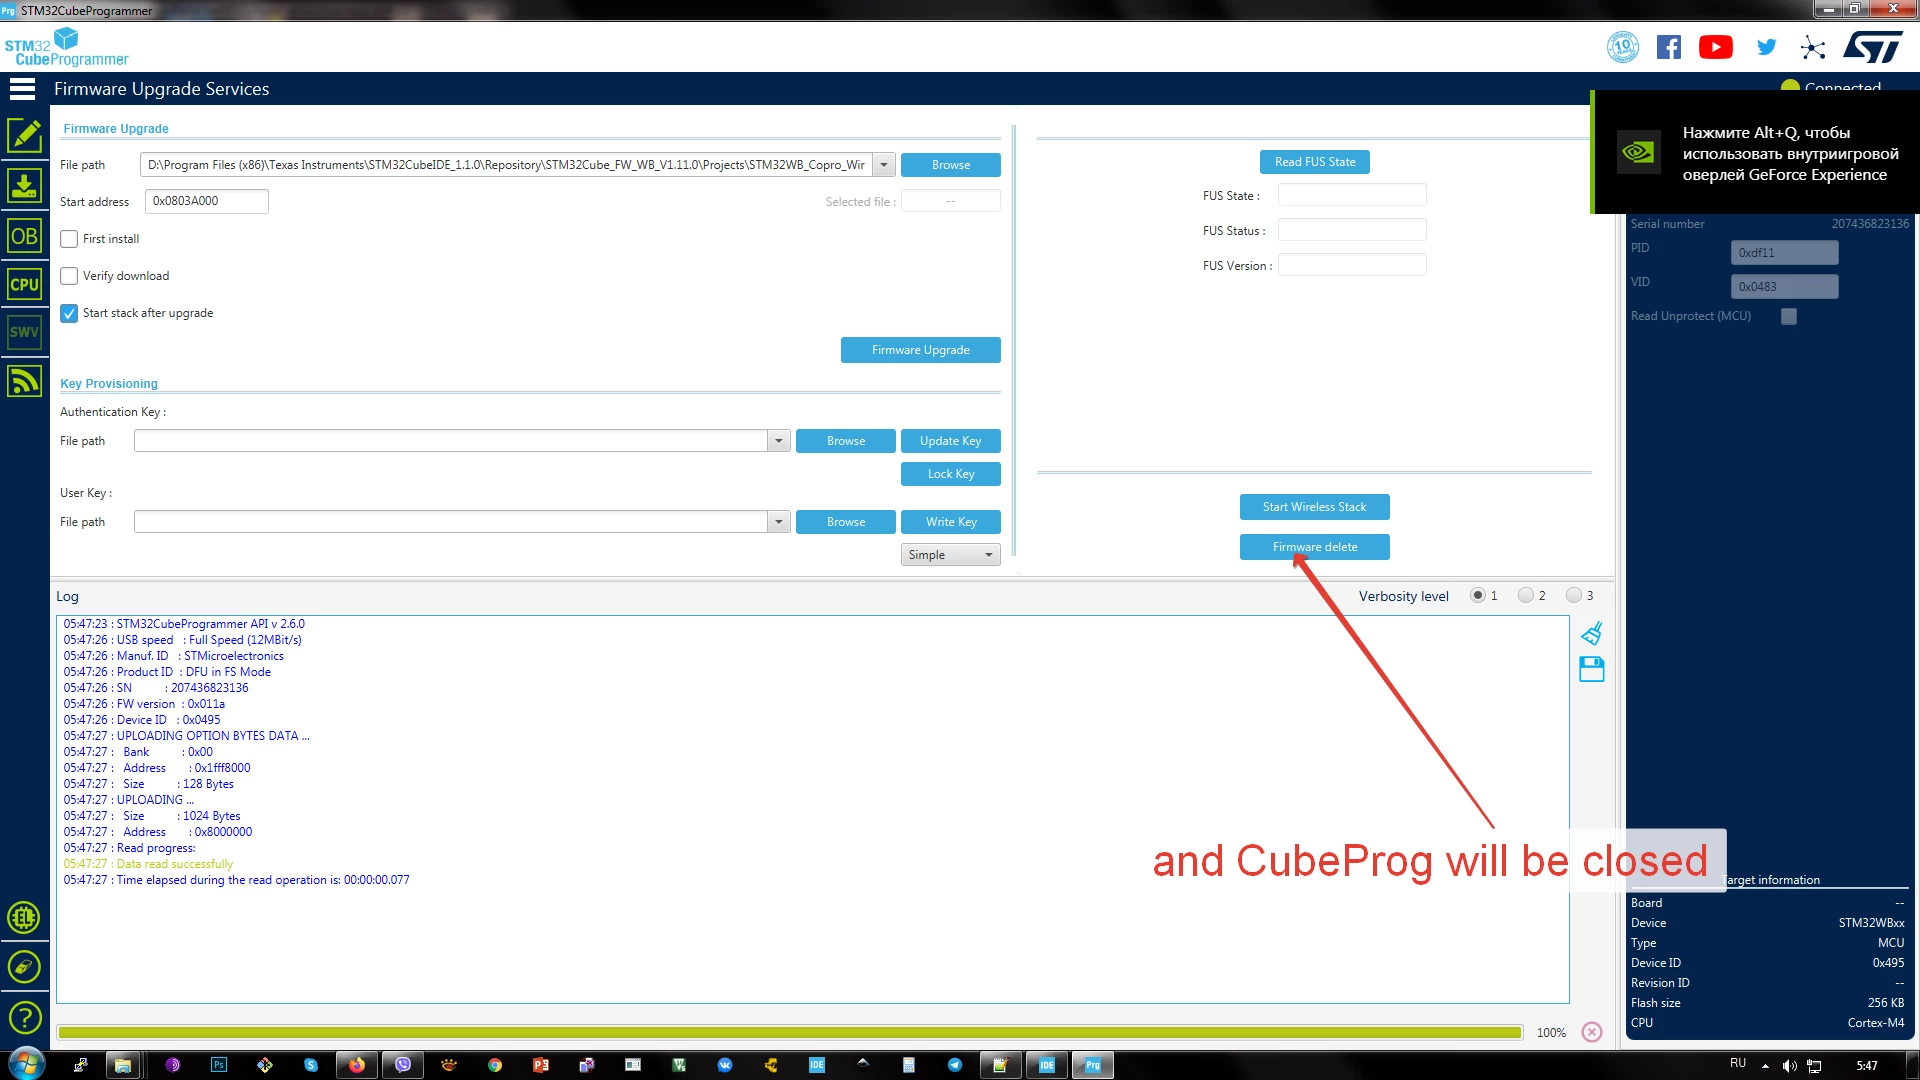Click the ST logo

[1873, 47]
